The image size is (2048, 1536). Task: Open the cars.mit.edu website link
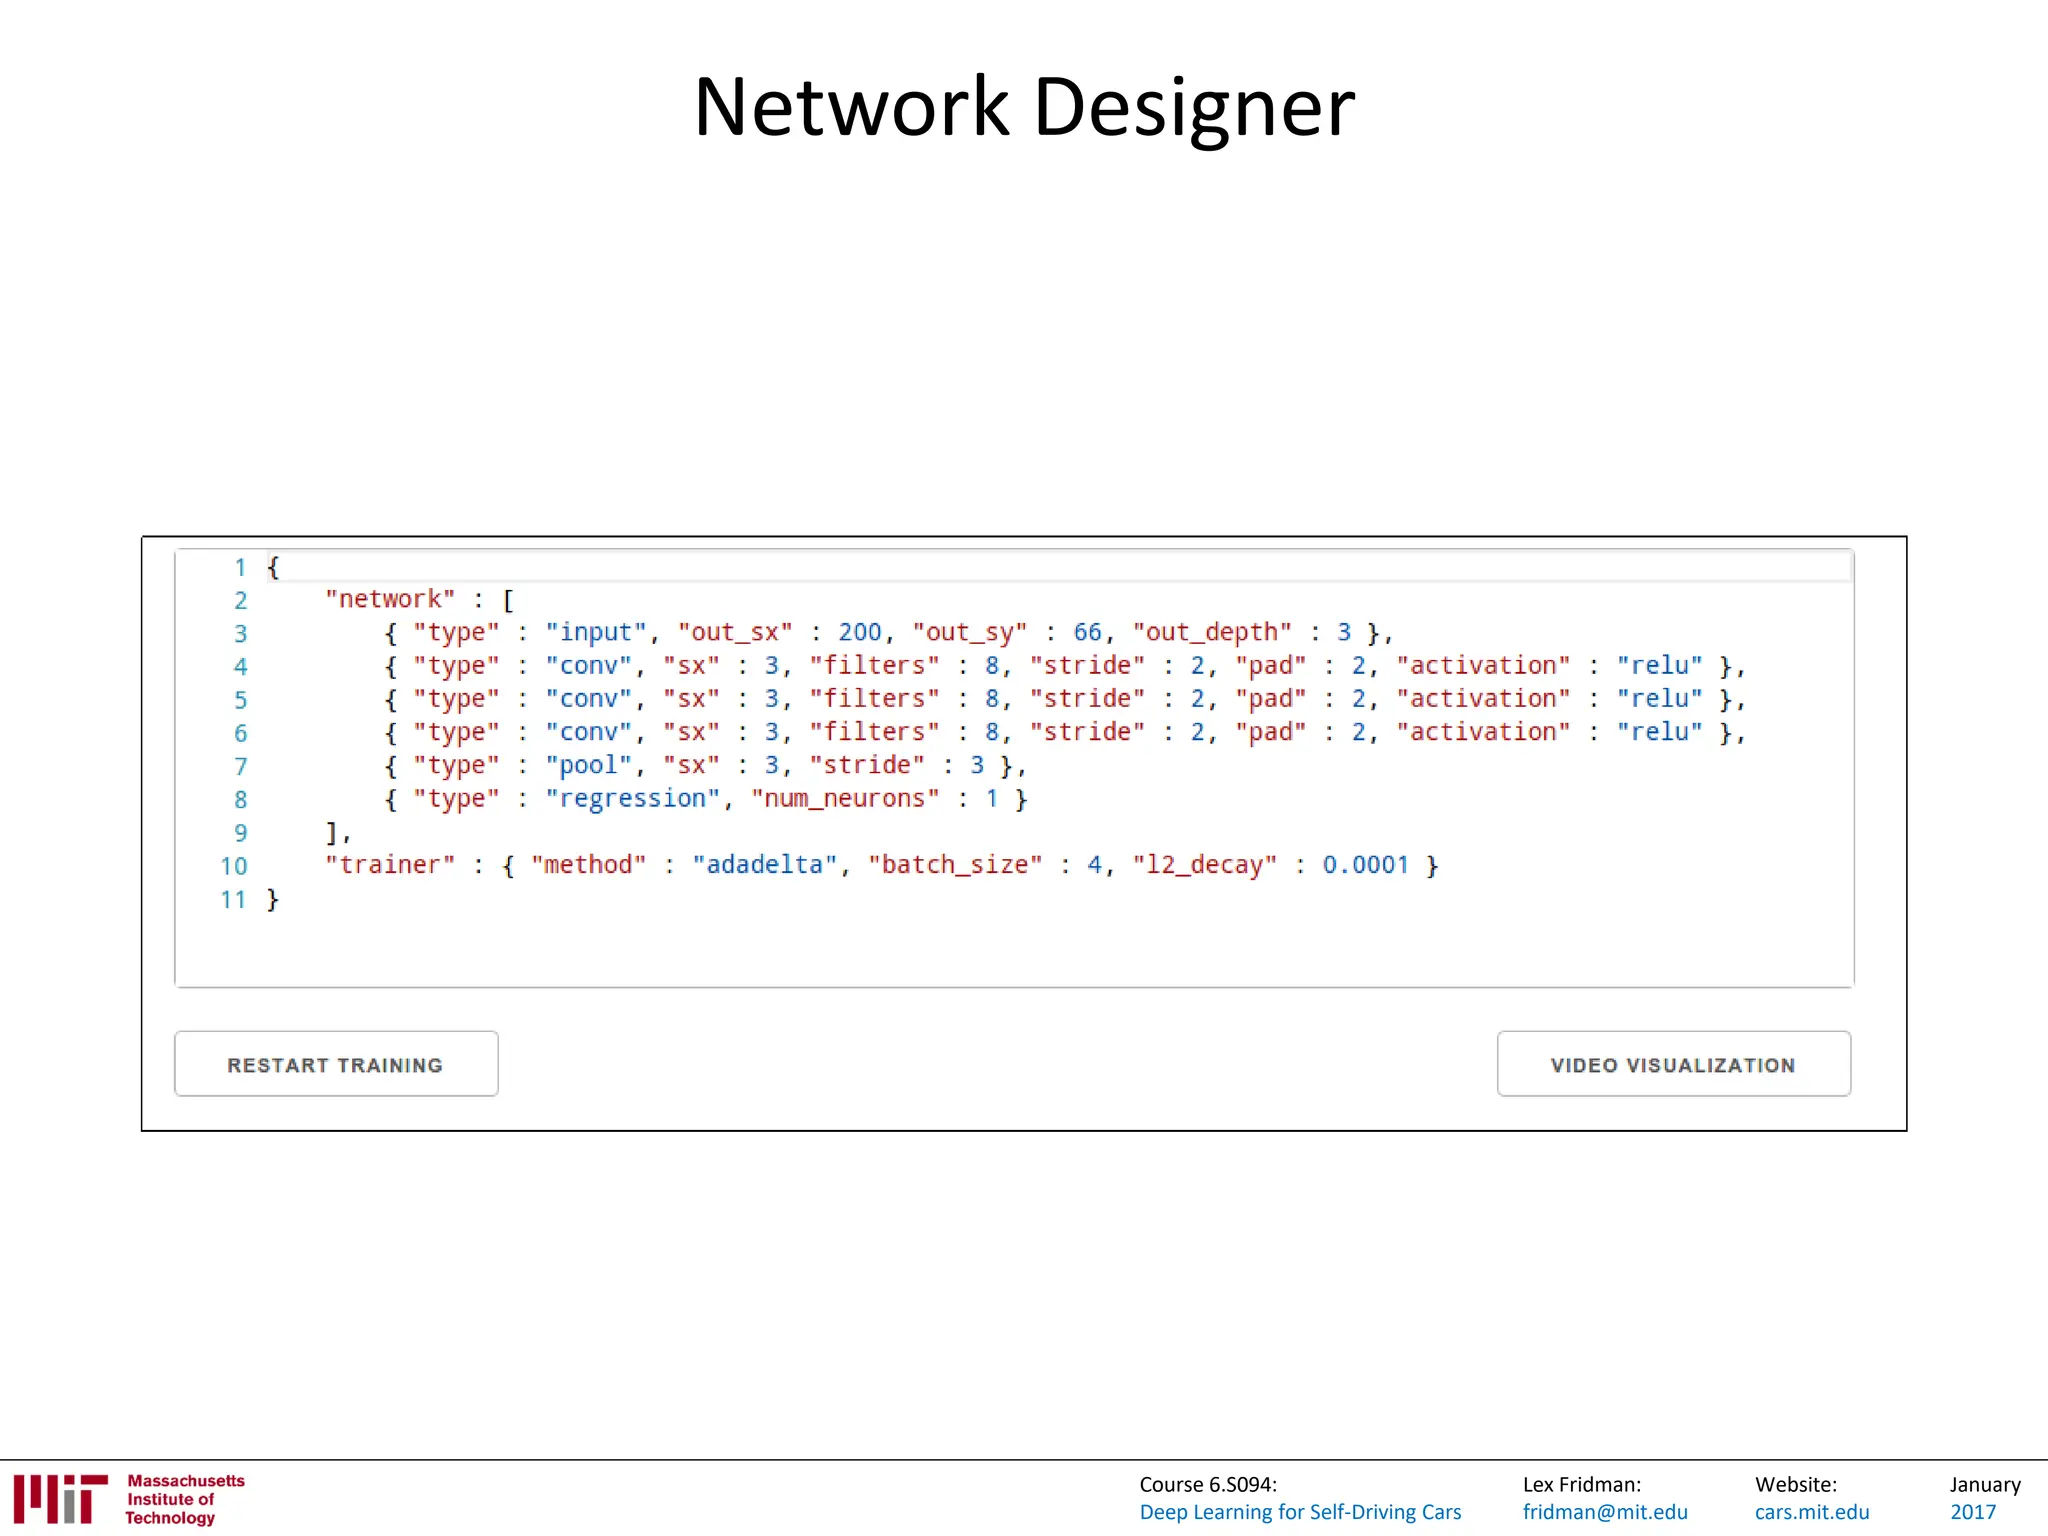pyautogui.click(x=1811, y=1512)
